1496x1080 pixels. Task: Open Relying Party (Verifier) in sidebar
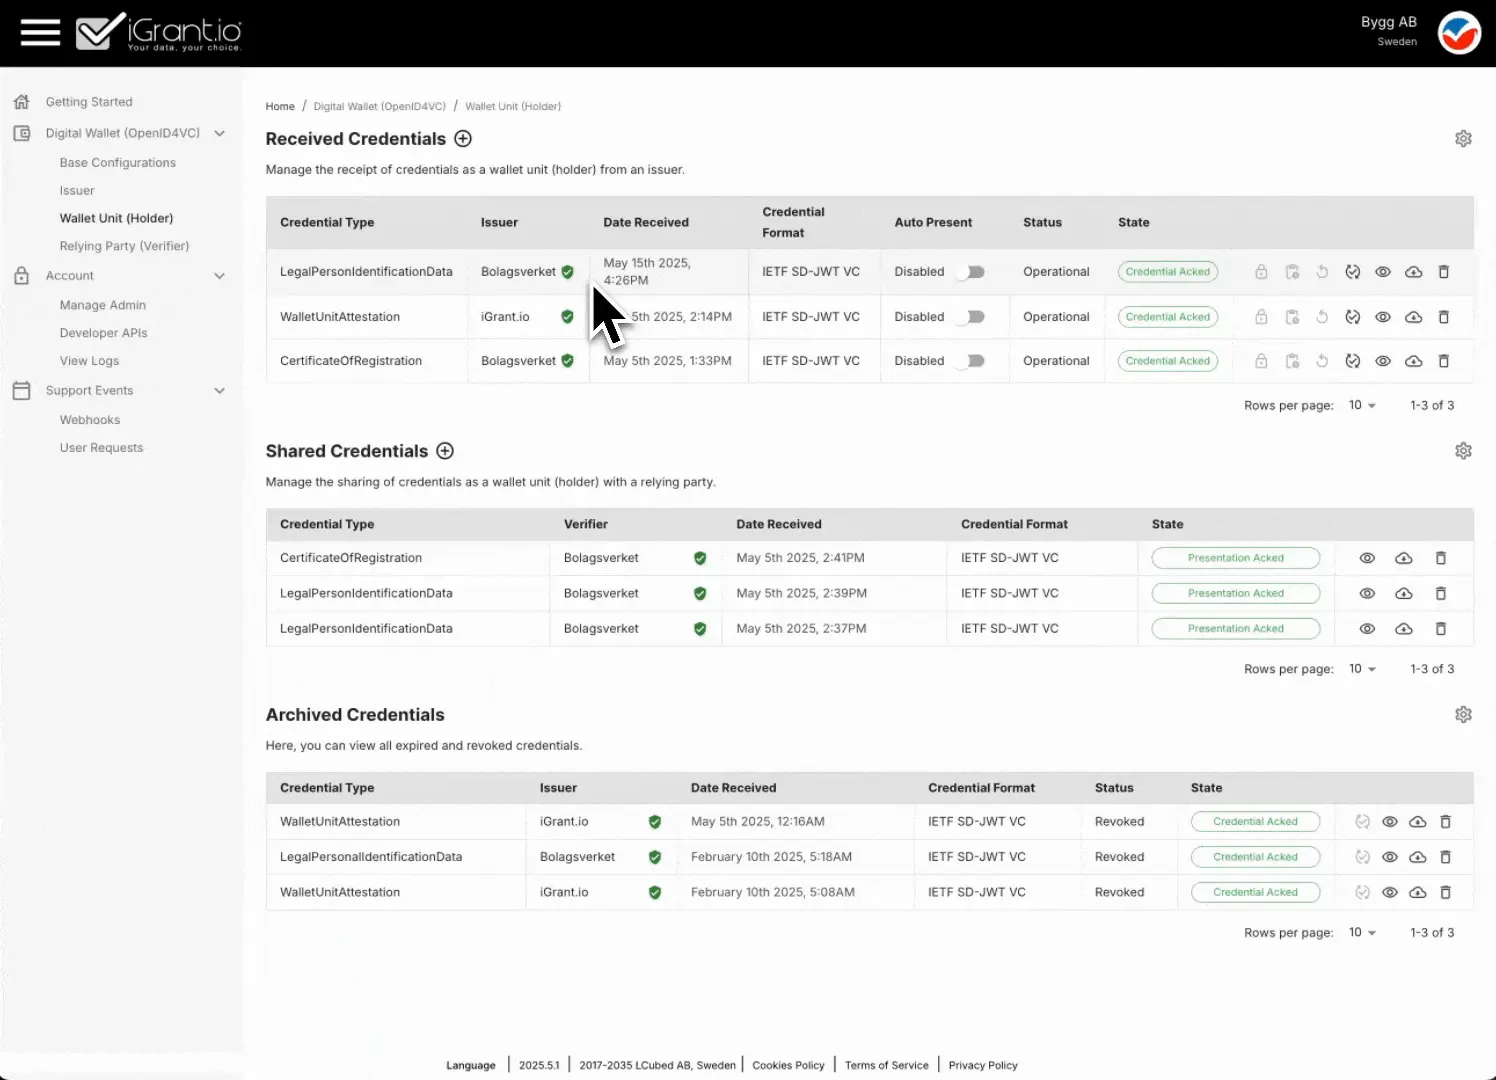124,246
